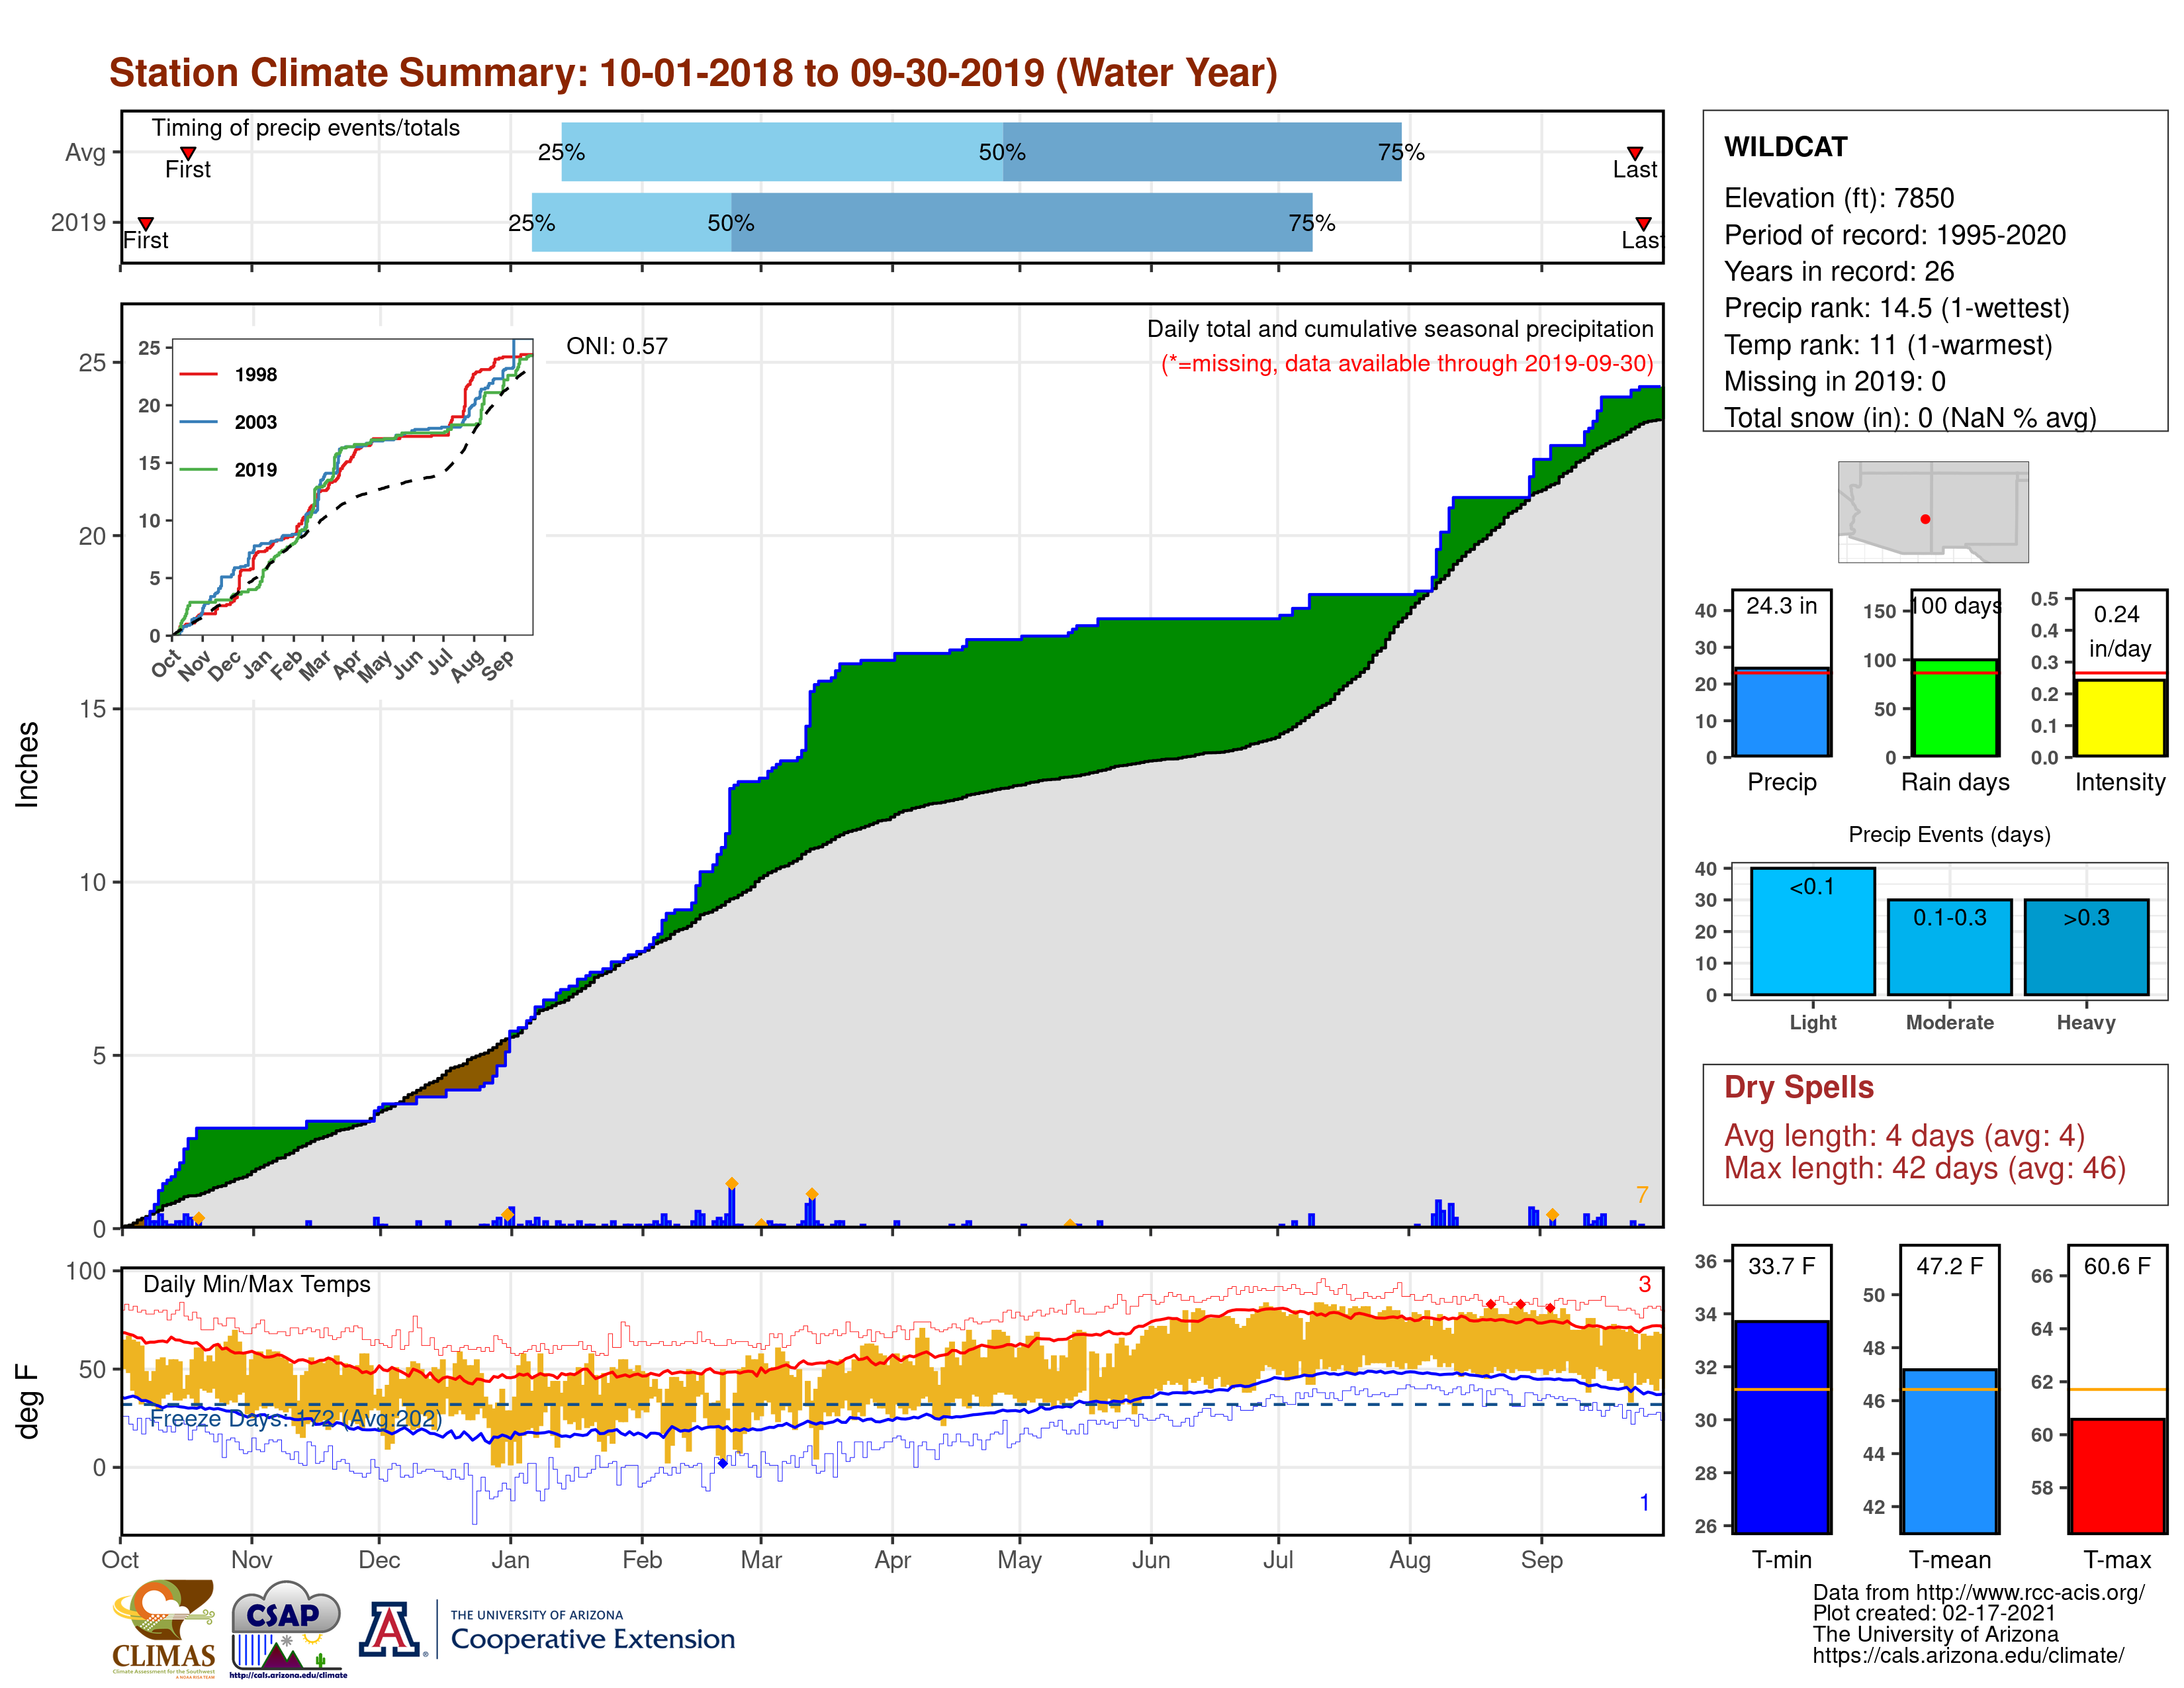This screenshot has height=1688, width=2184.
Task: Click the Period of record: 1995-2020 text
Action: [x=1894, y=235]
